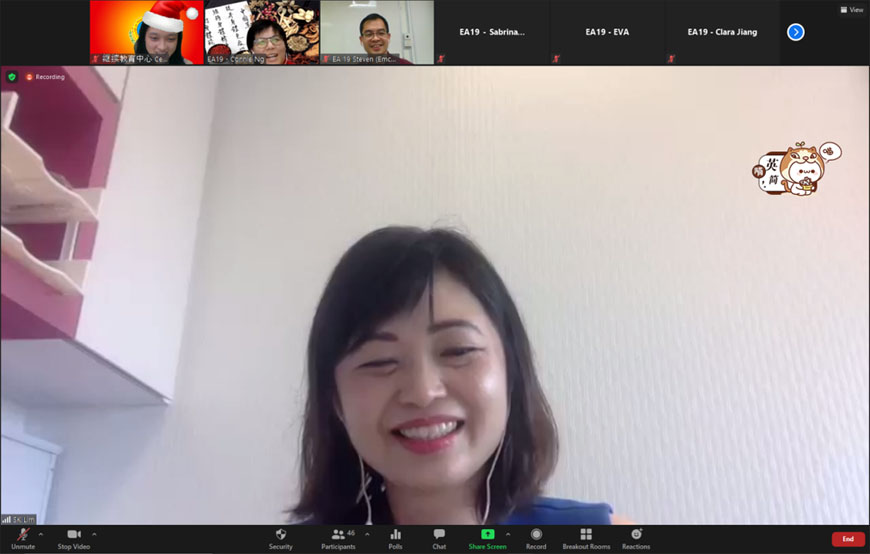Viewport: 870px width, 554px height.
Task: Open Breakout Rooms
Action: [586, 538]
